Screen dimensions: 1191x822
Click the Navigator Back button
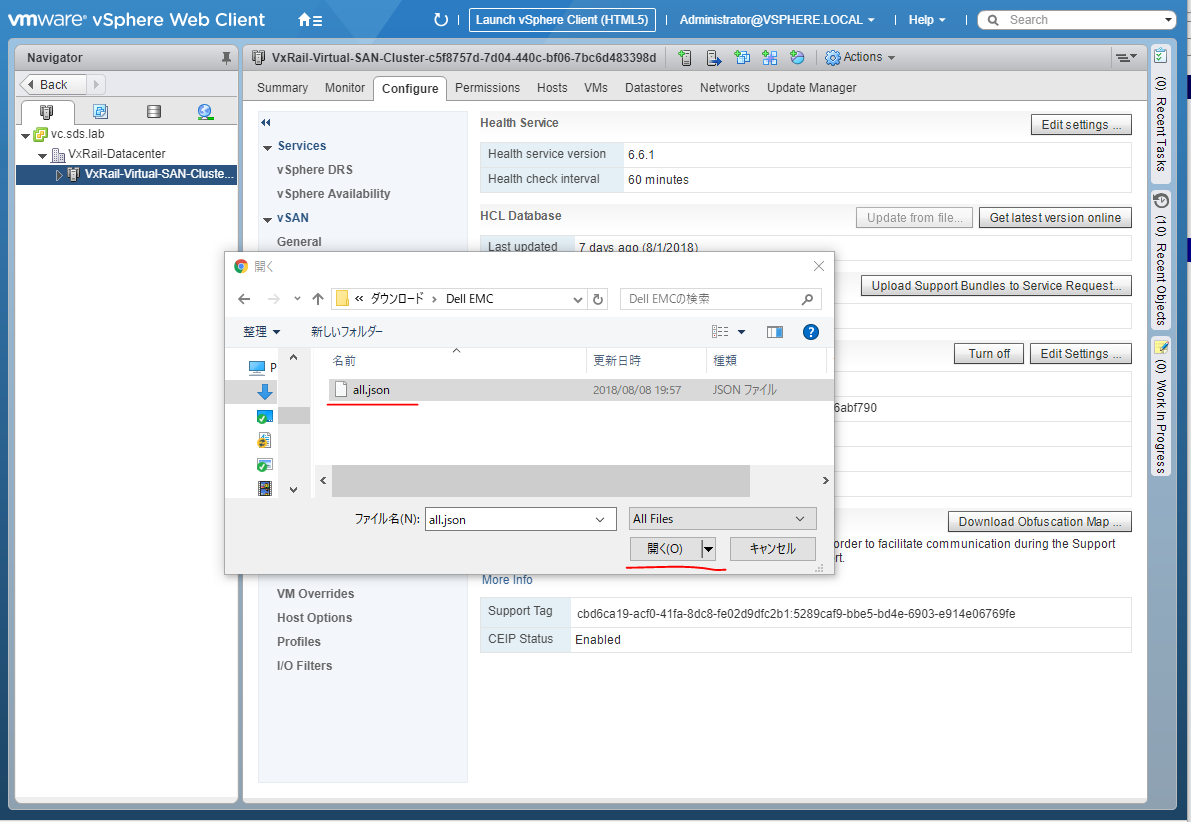click(x=52, y=84)
